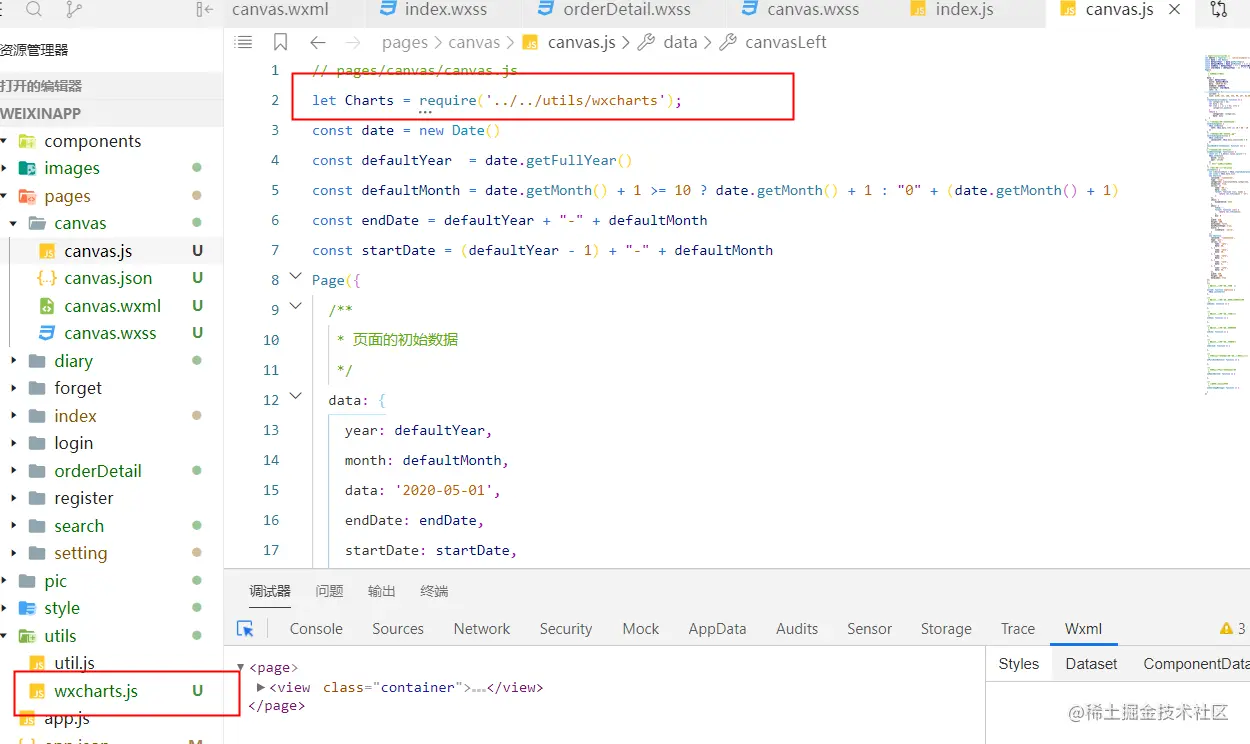This screenshot has height=744, width=1250.
Task: Select the 终端 panel tab
Action: [x=434, y=591]
